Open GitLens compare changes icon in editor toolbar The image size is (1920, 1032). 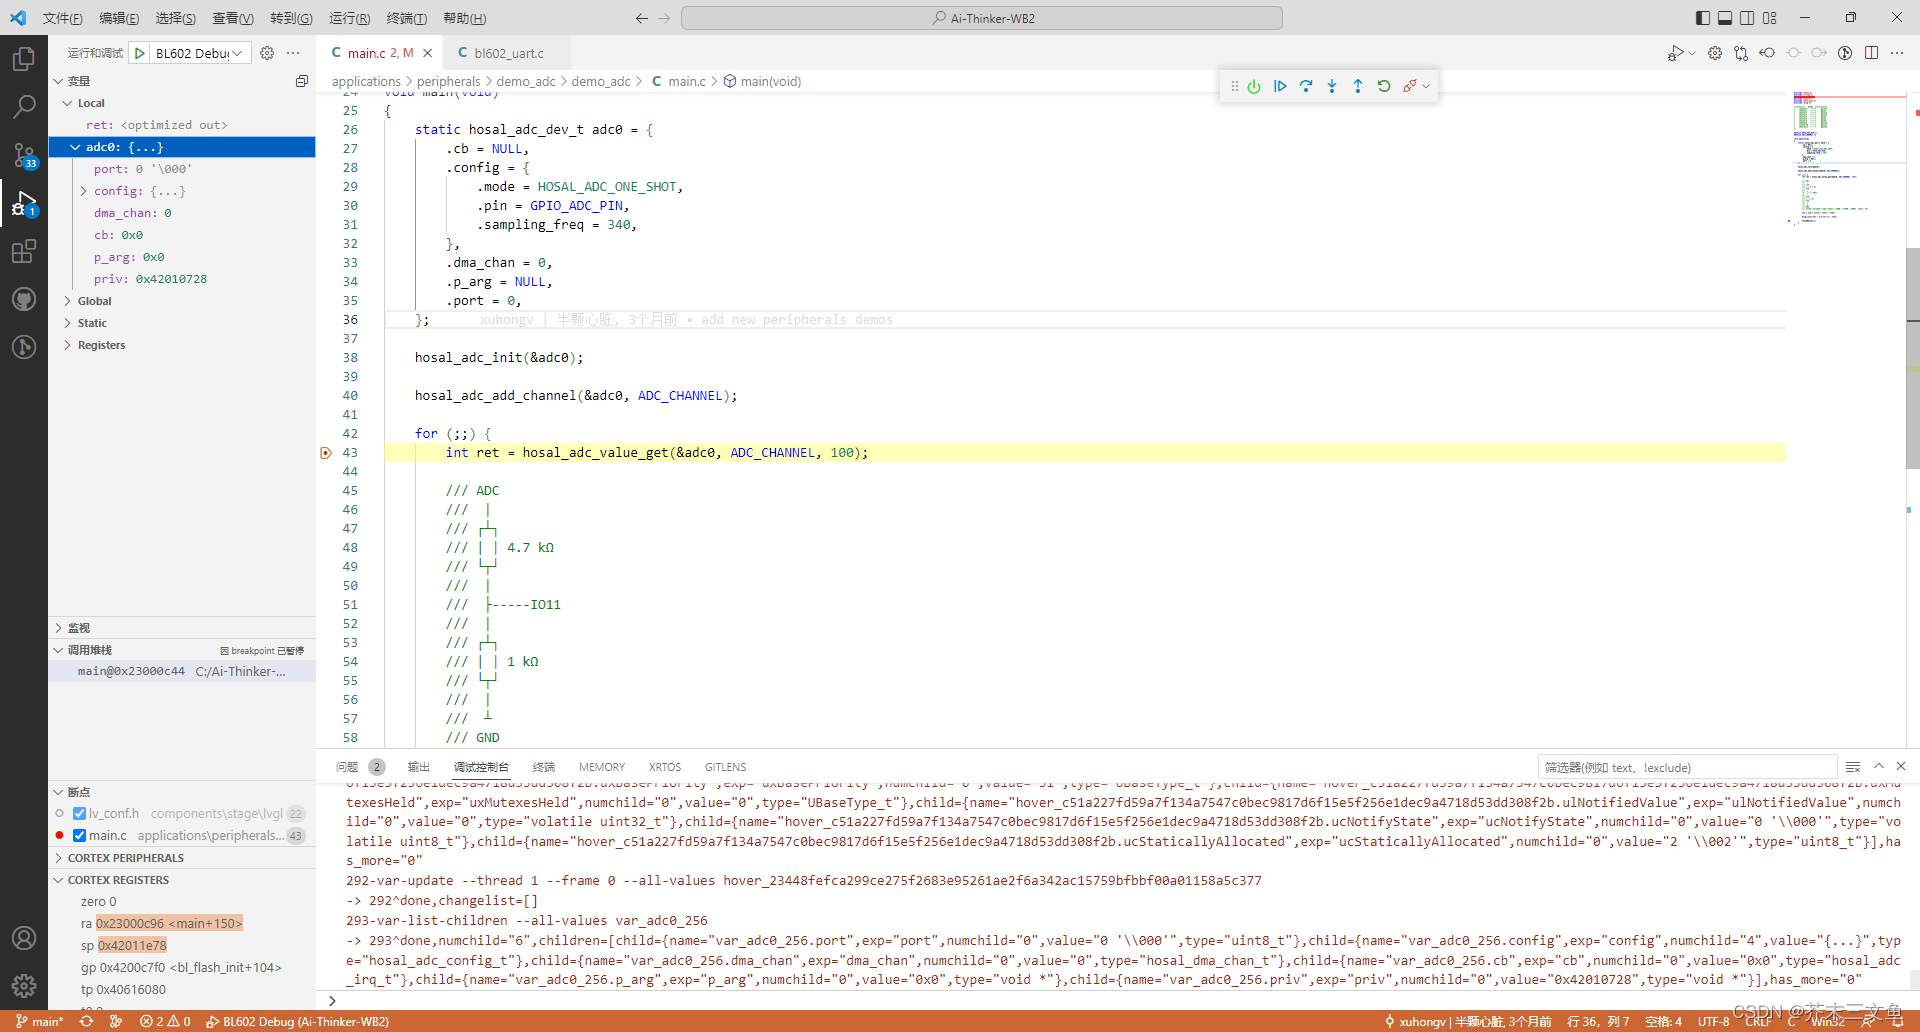click(1741, 53)
